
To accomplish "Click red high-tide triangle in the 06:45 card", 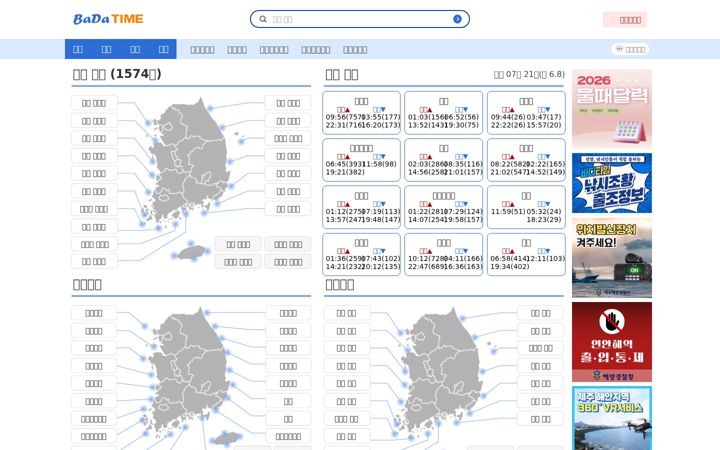I will (x=348, y=157).
